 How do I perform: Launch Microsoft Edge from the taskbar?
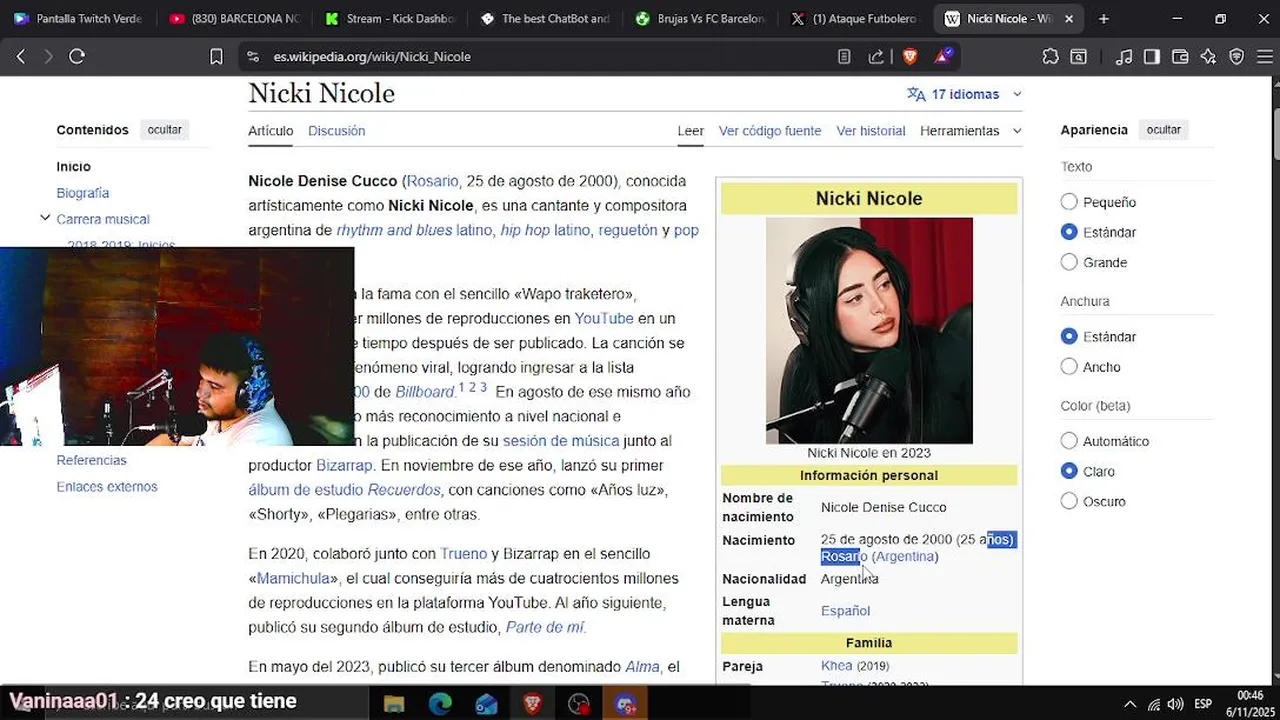(x=440, y=704)
